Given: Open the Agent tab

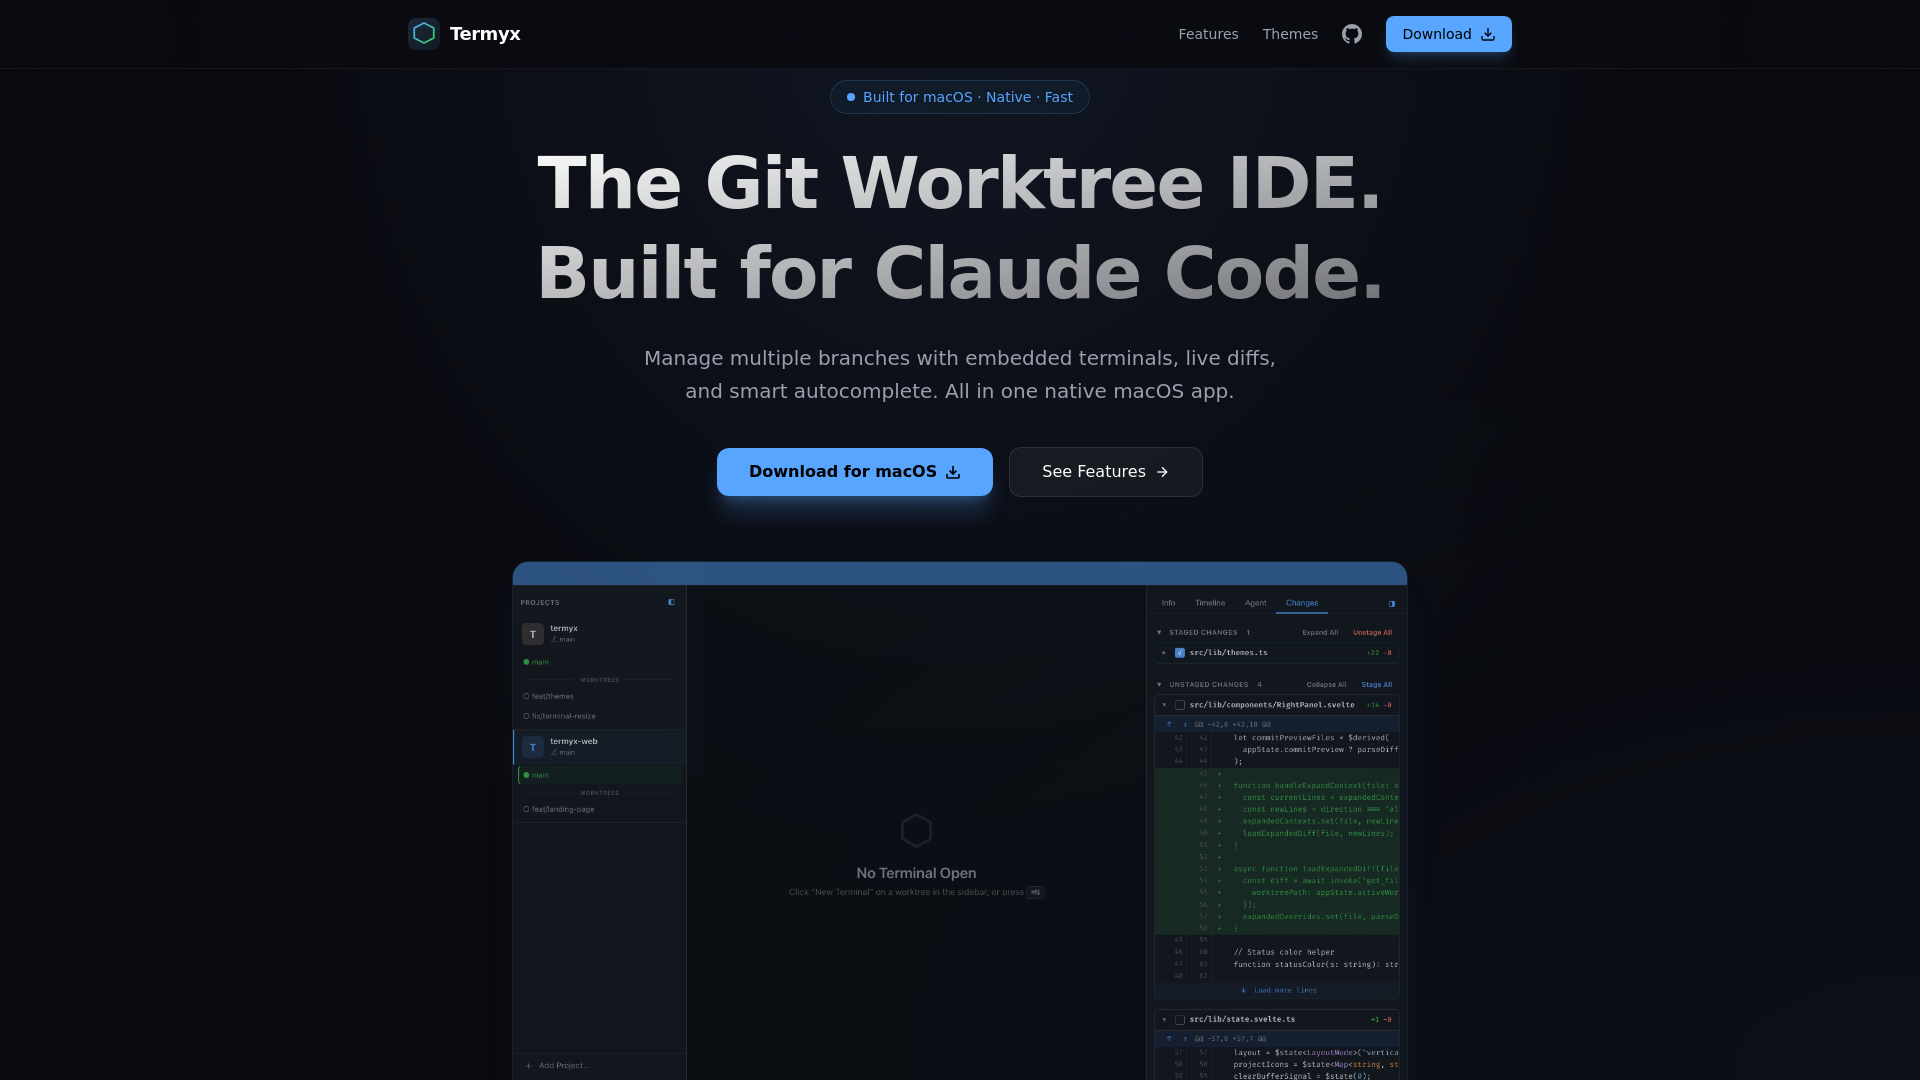Looking at the screenshot, I should click(x=1255, y=603).
